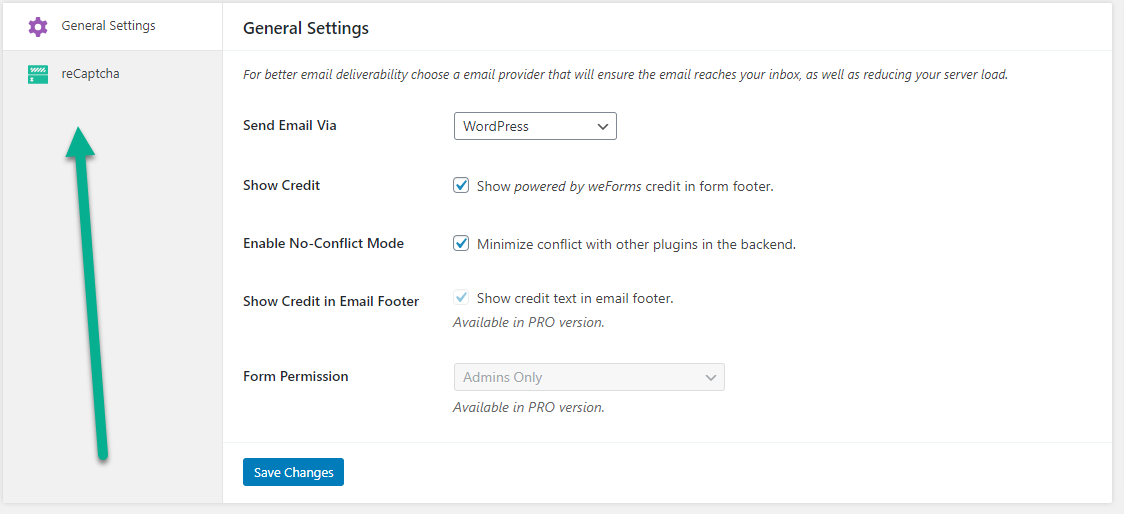The width and height of the screenshot is (1124, 514).
Task: Click the 'Show powered by weForms credit' label text
Action: pos(625,186)
